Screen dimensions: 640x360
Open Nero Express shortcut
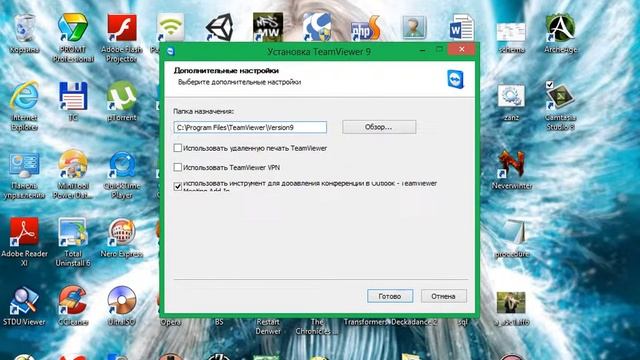click(x=122, y=233)
